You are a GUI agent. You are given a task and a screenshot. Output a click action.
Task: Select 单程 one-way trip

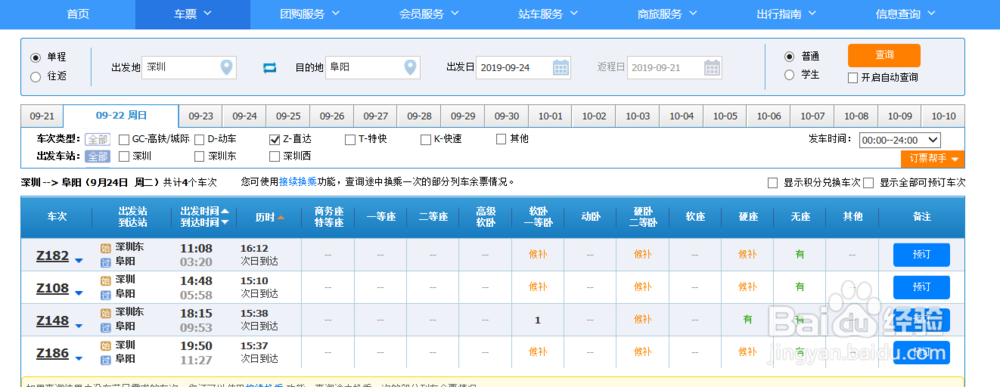pos(36,57)
